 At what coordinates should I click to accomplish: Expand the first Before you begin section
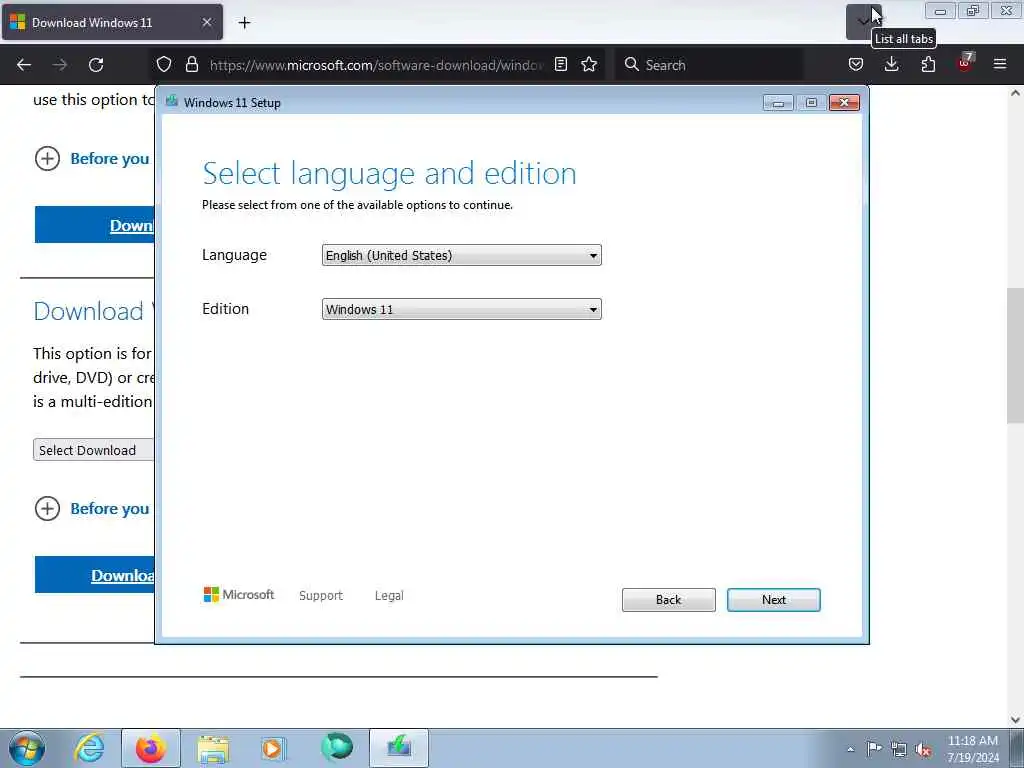tap(92, 159)
